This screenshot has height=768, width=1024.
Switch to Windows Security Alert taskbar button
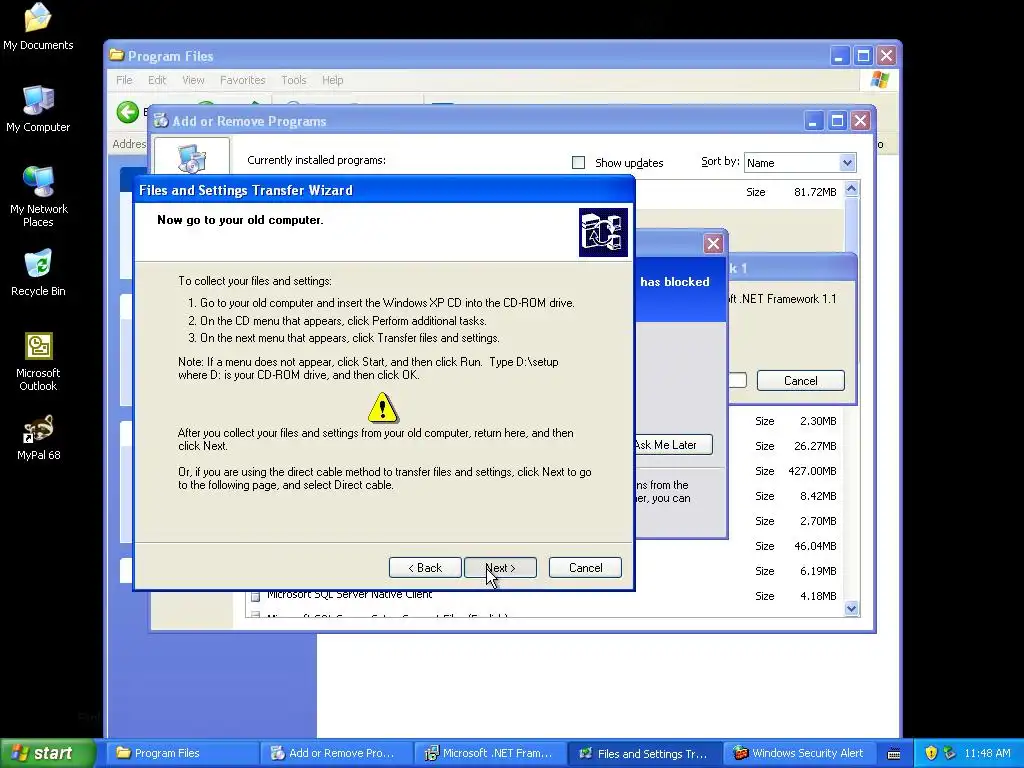coord(799,753)
